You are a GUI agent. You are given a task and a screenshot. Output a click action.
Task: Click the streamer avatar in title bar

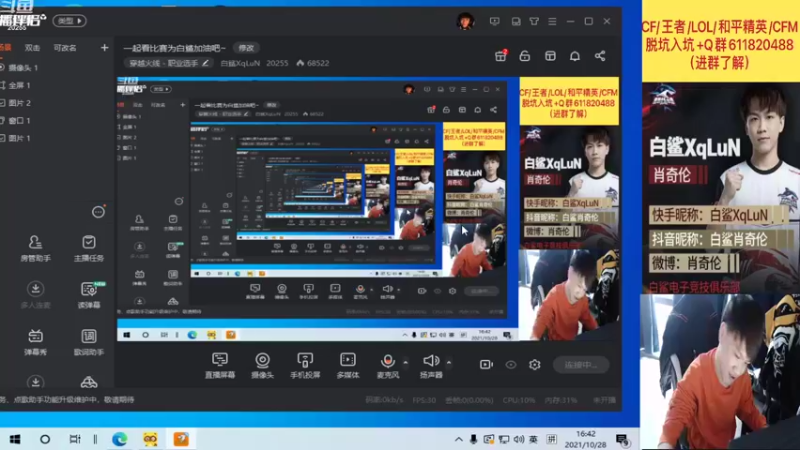[x=465, y=21]
